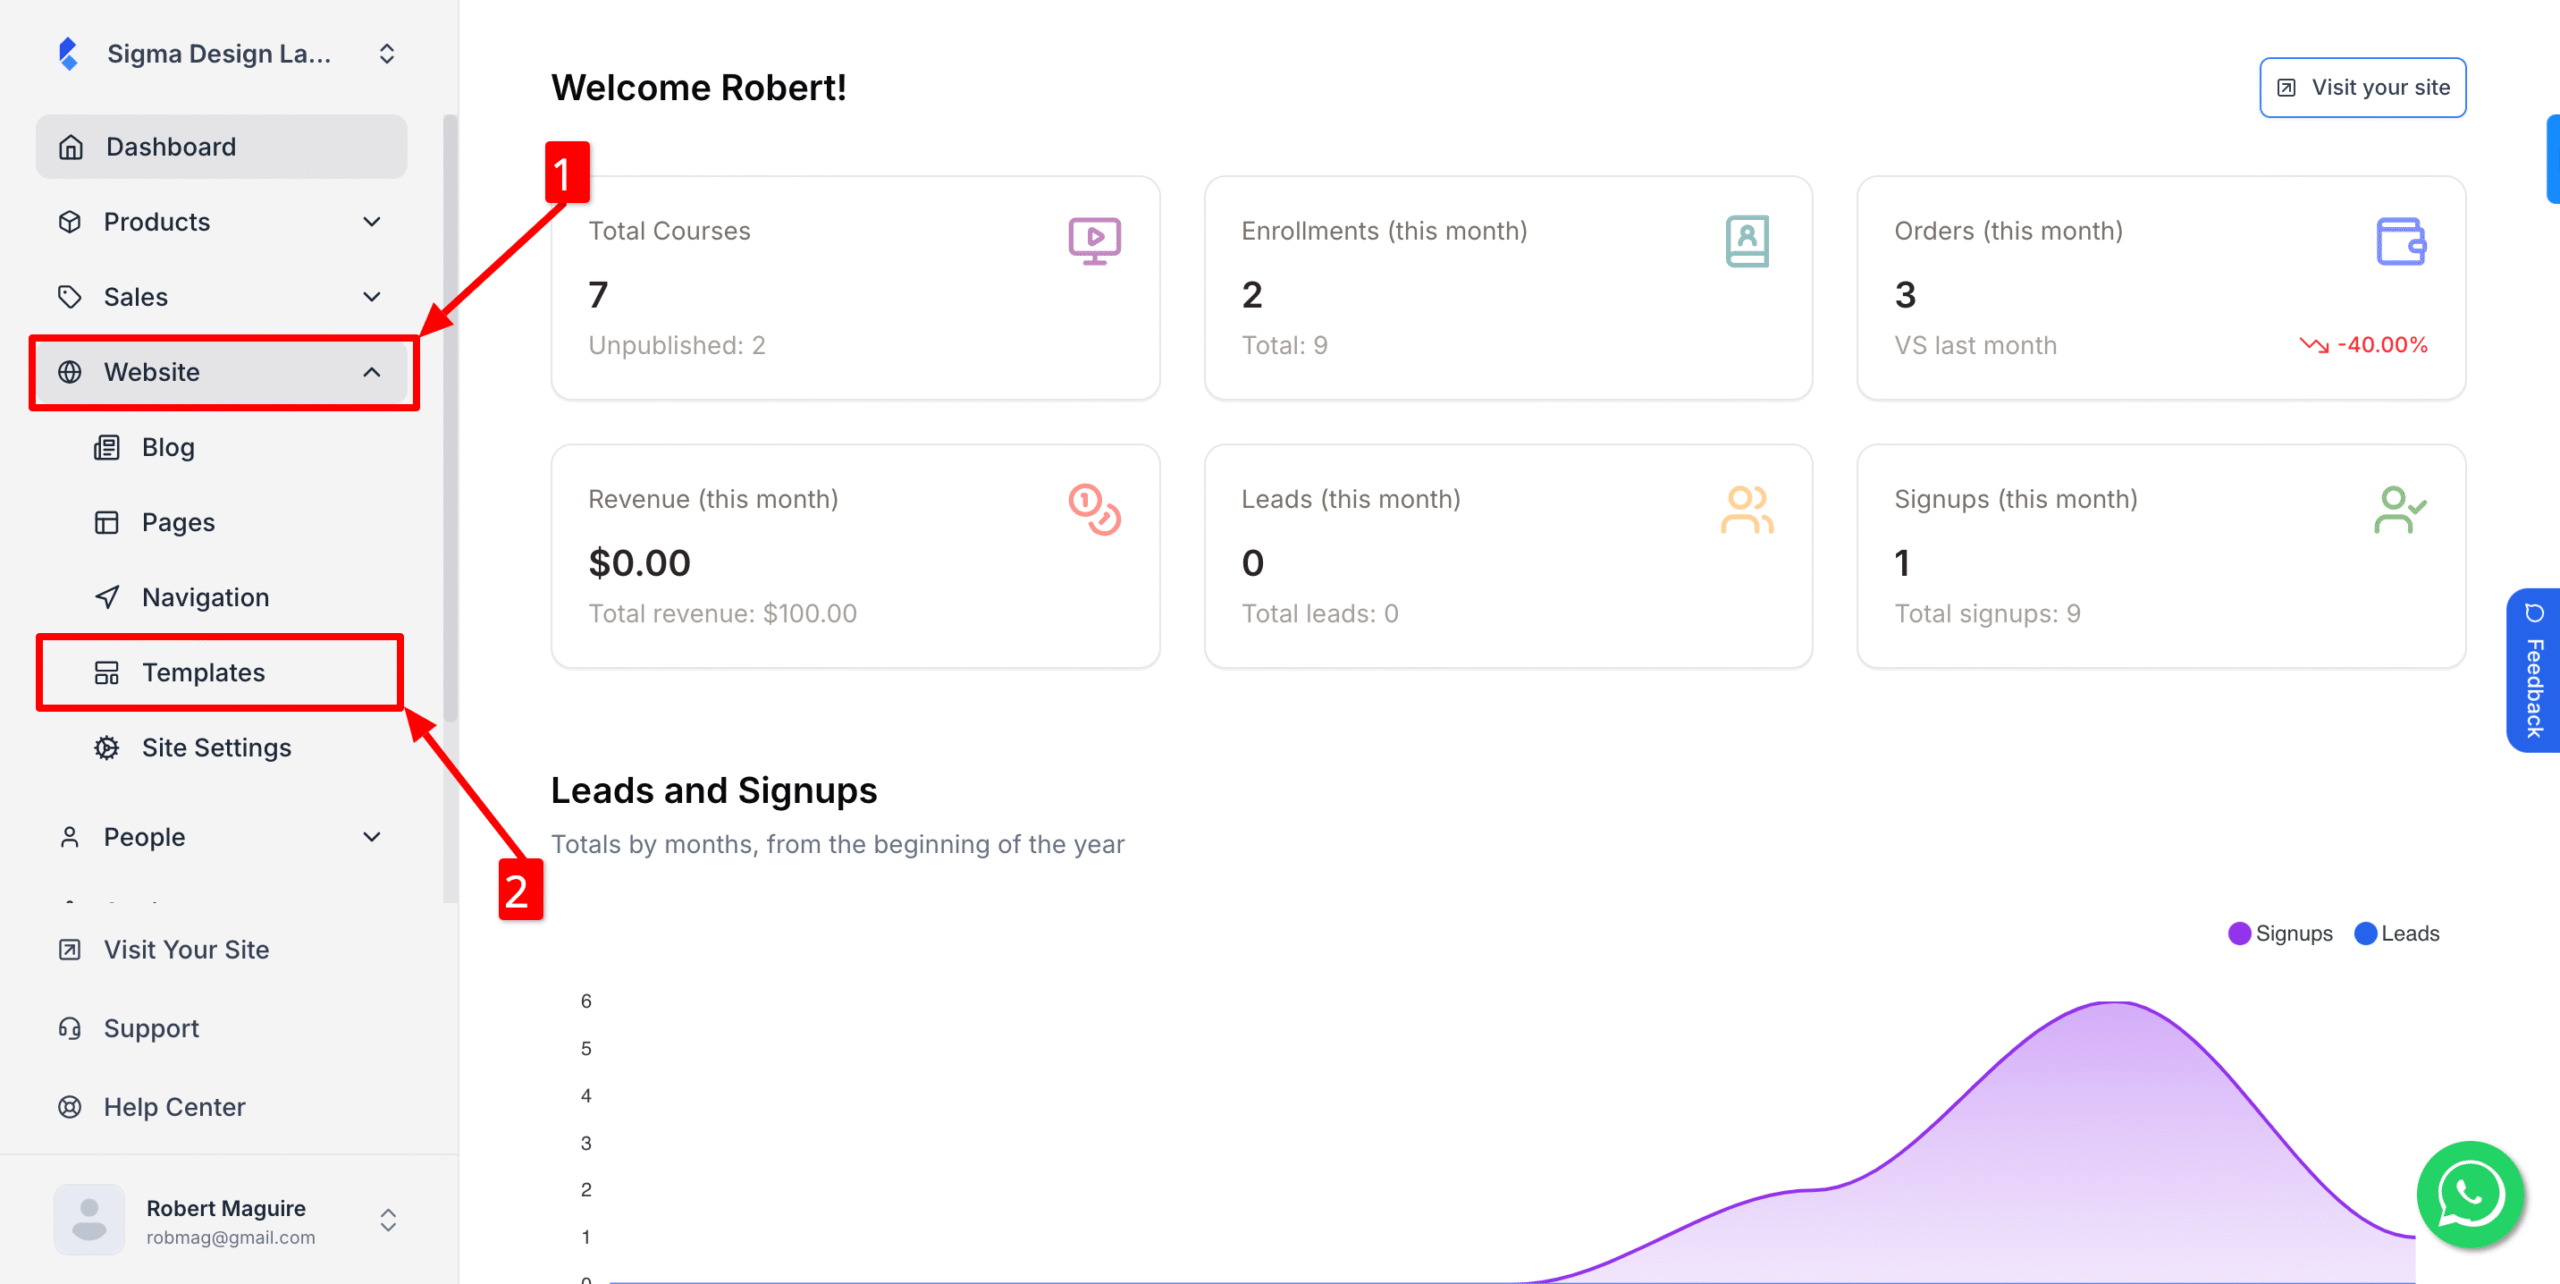The image size is (2560, 1284).
Task: Click the Templates layout icon
Action: click(107, 672)
